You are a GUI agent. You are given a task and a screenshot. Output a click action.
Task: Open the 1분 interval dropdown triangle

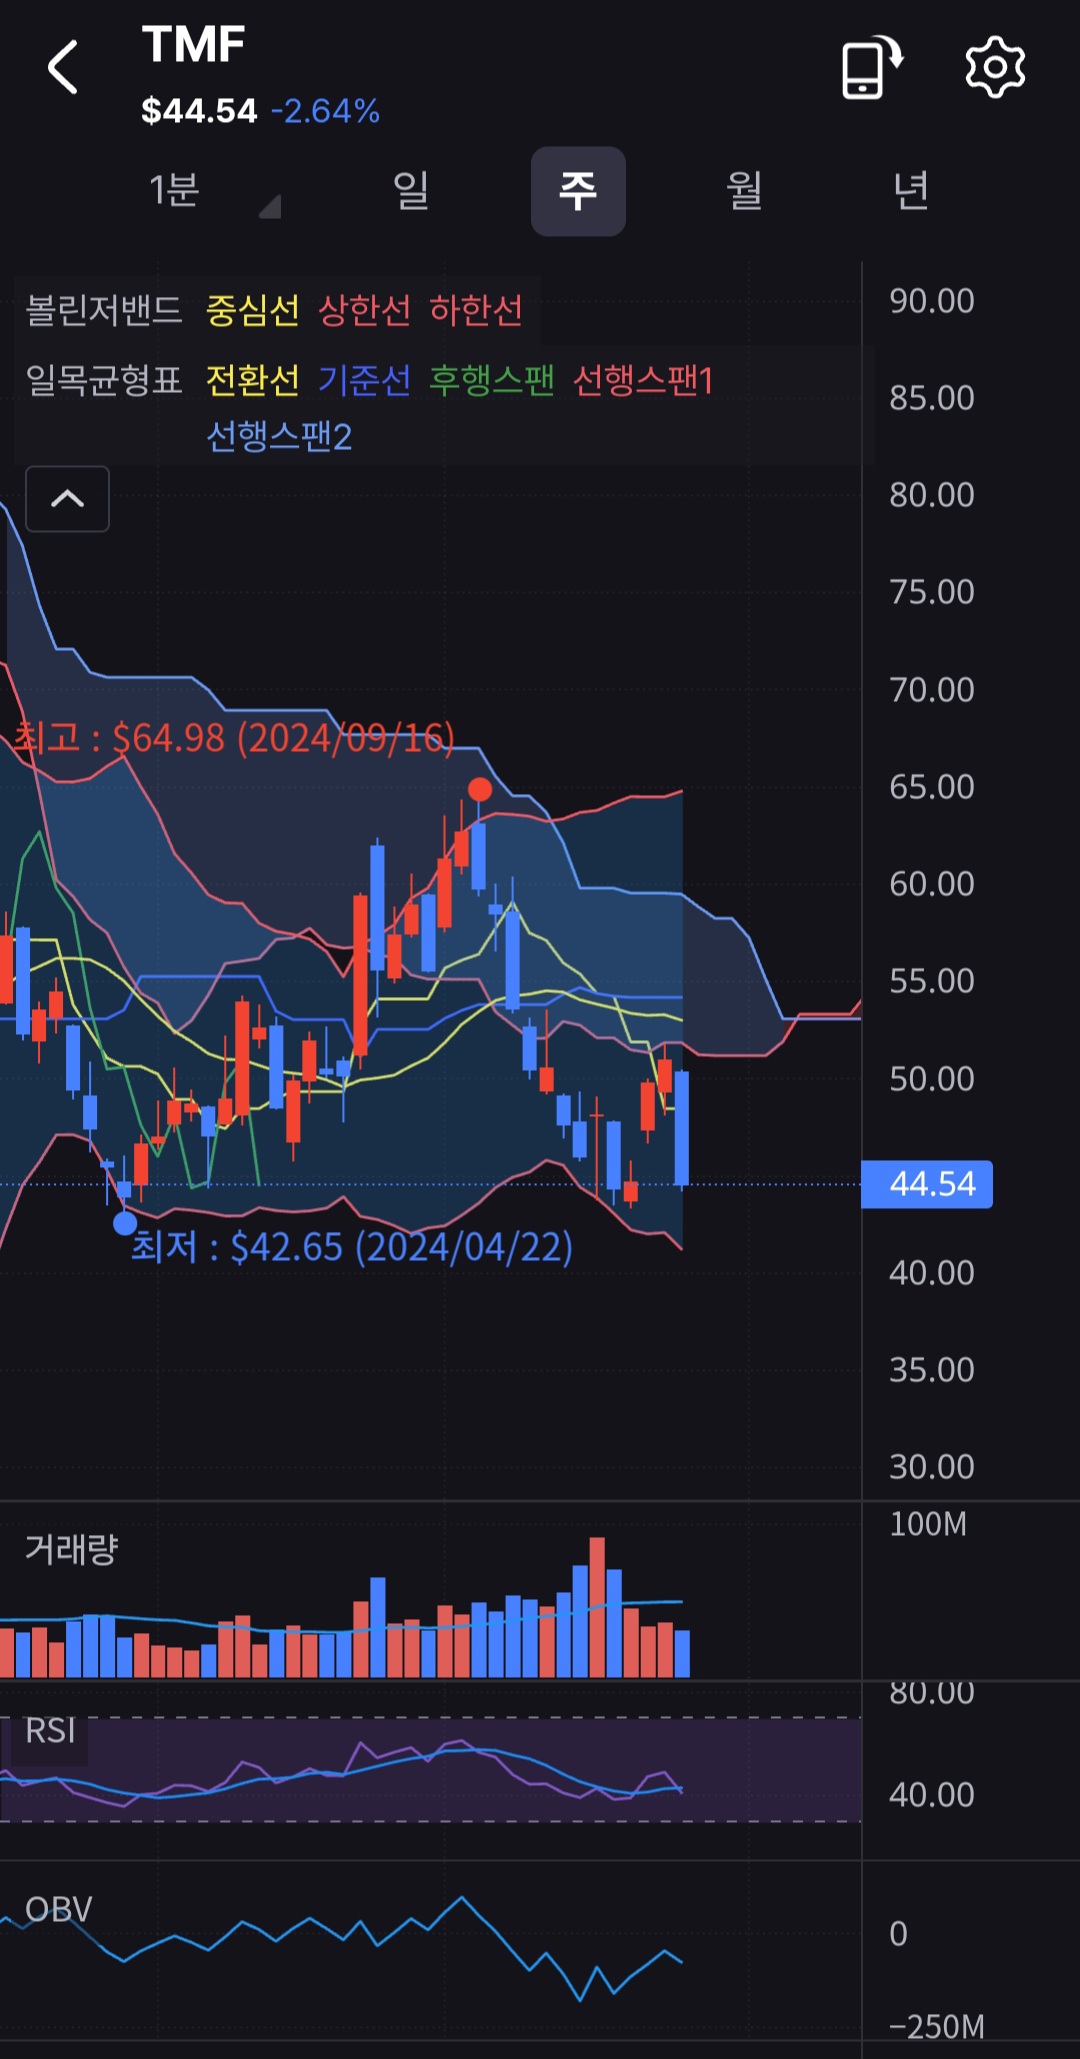[x=270, y=206]
